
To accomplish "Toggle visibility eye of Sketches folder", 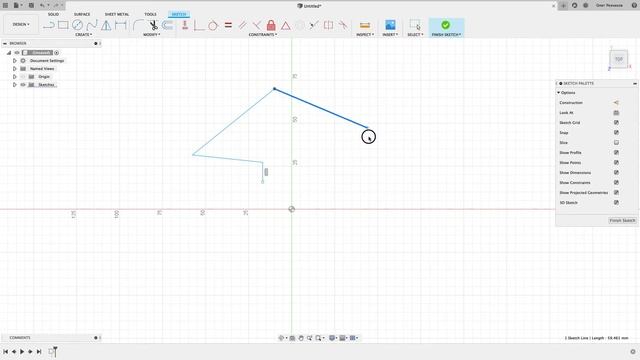I will [x=23, y=85].
